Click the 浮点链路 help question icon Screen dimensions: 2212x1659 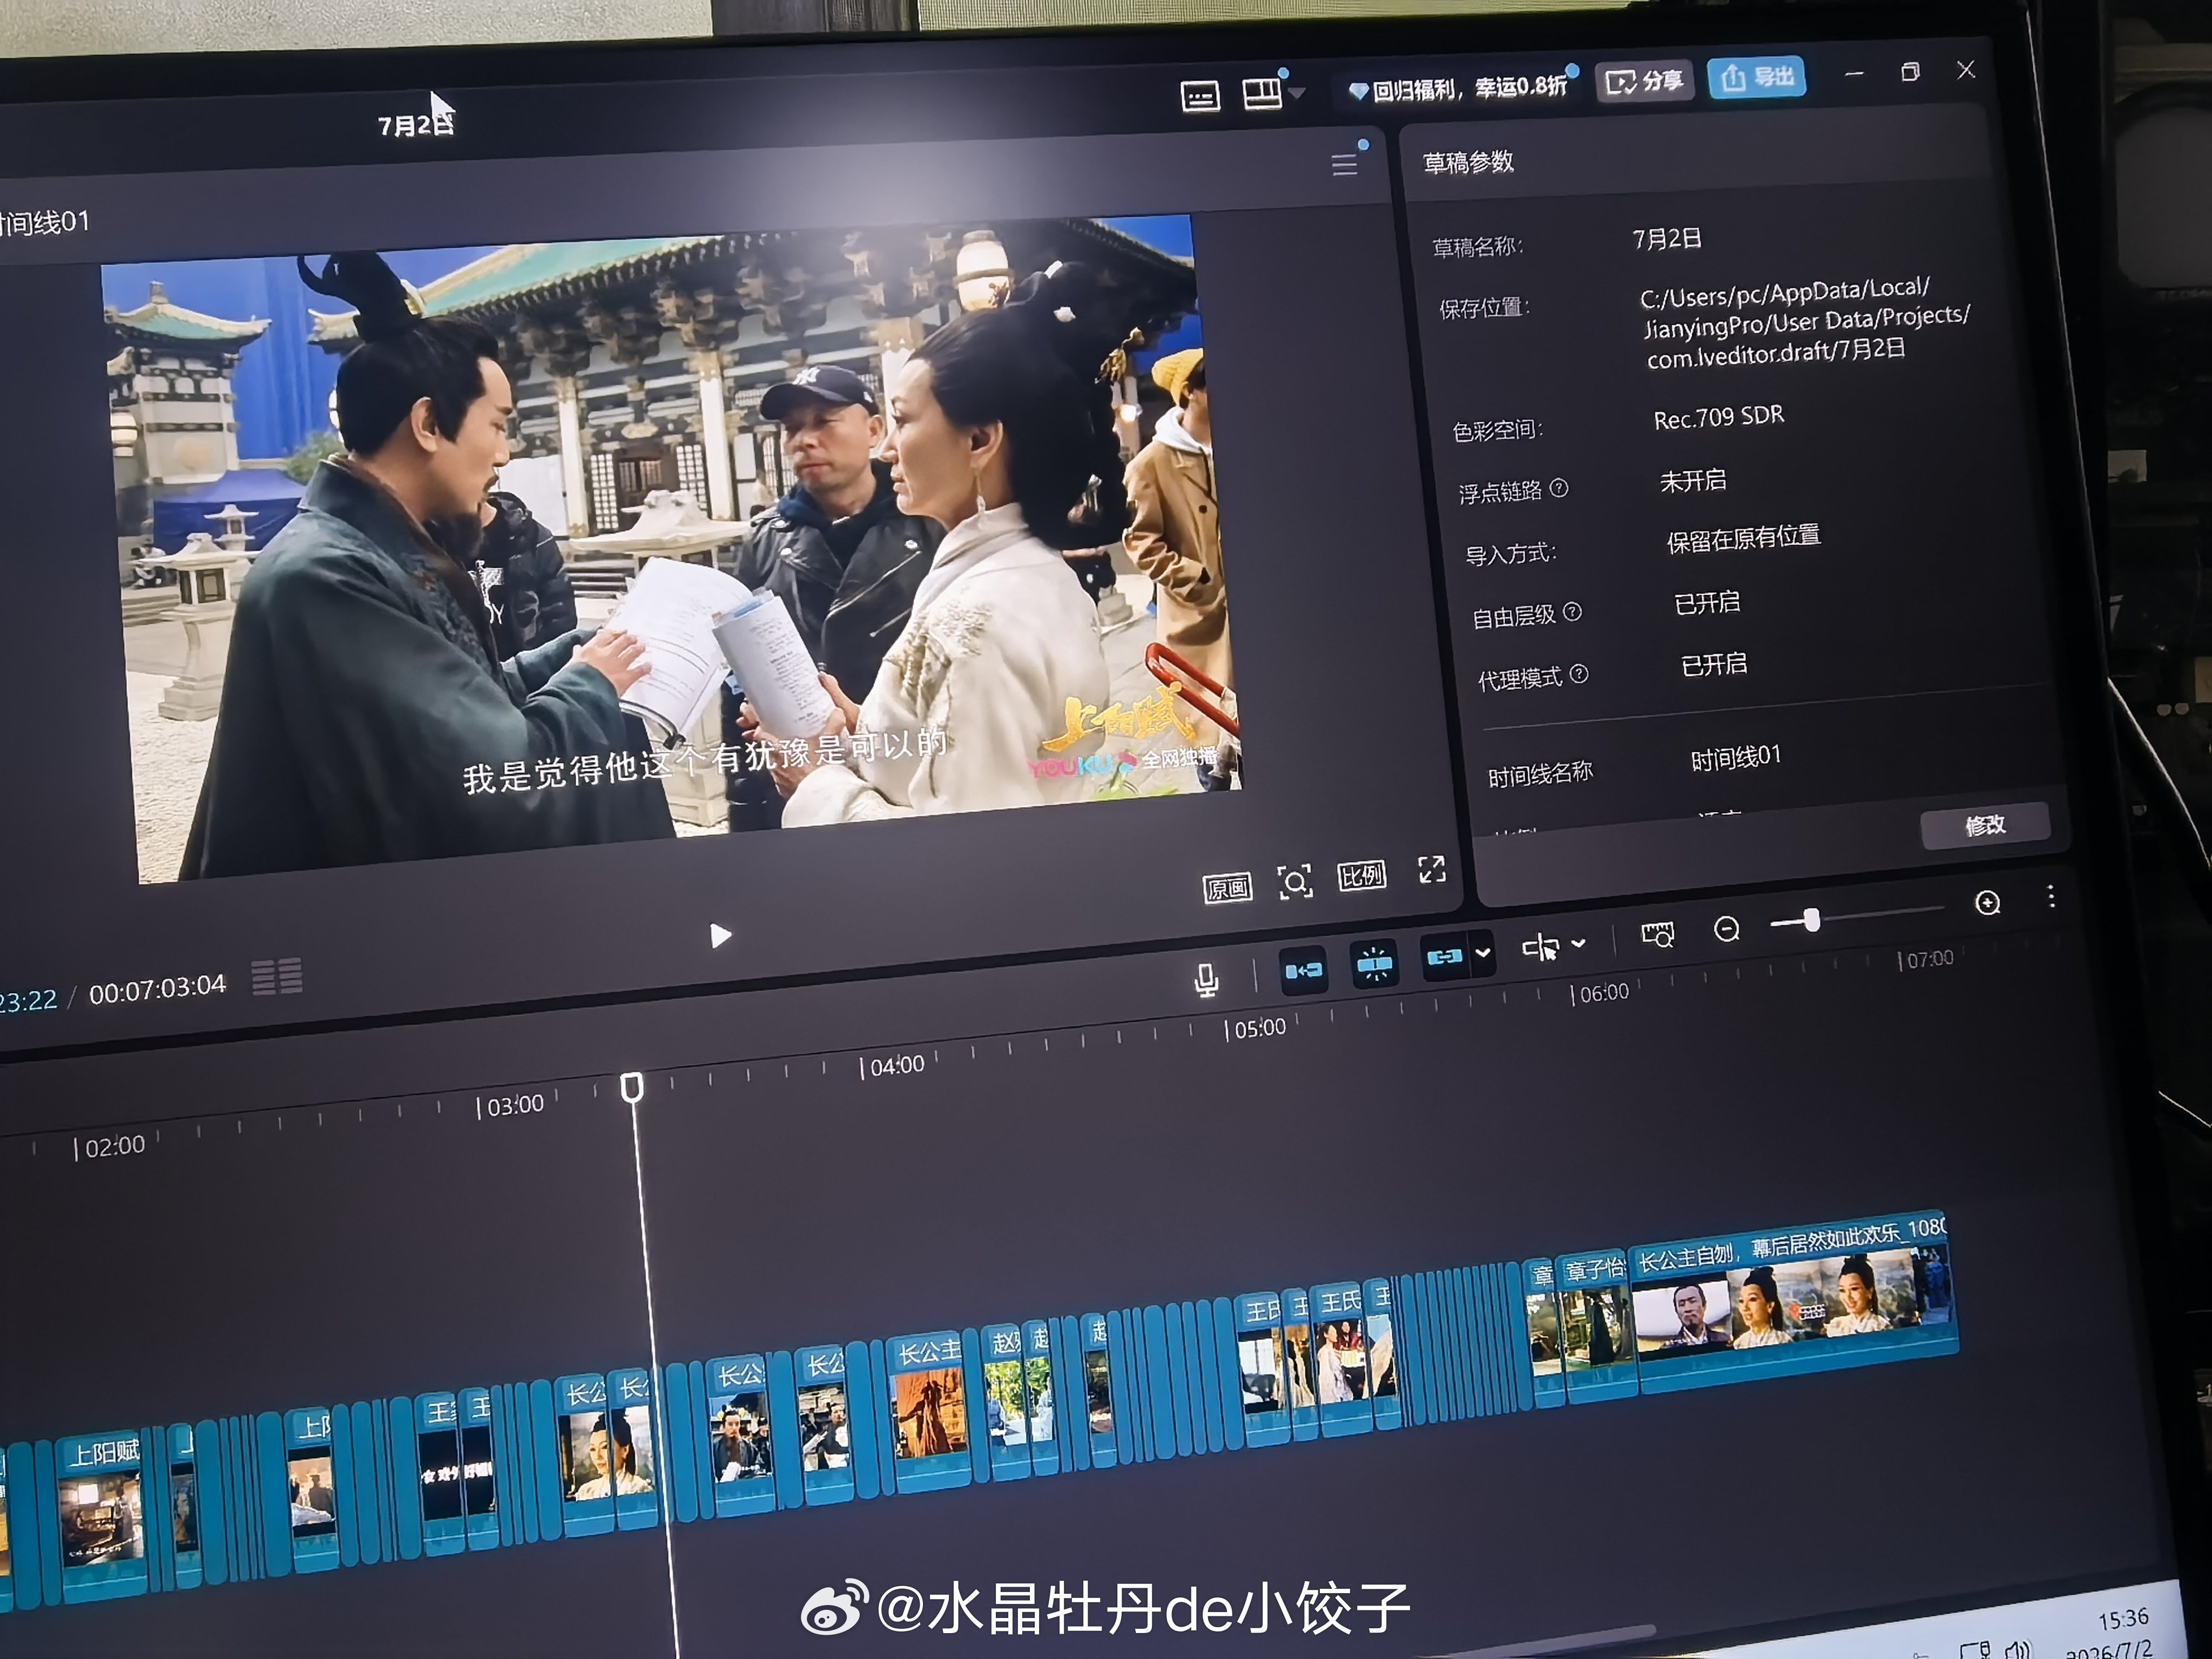(1558, 488)
